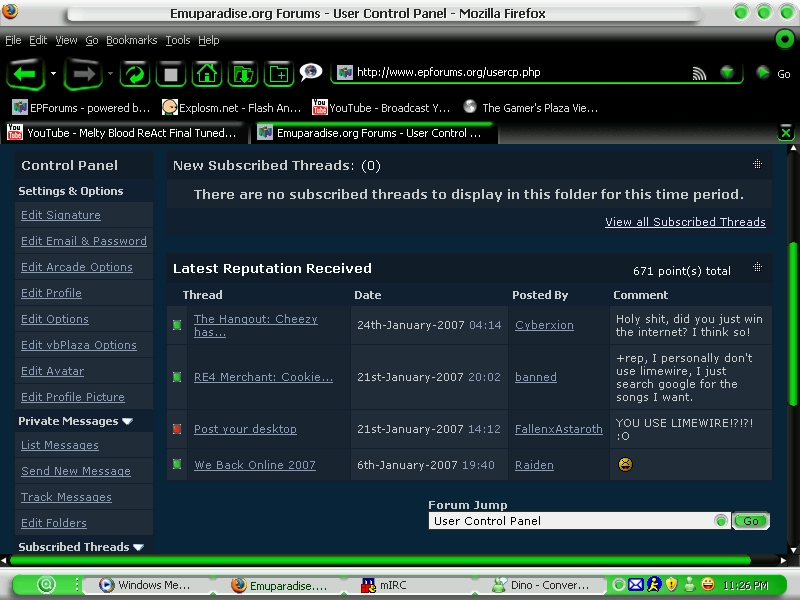Go to the Home page icon
The image size is (800, 600).
click(x=207, y=74)
